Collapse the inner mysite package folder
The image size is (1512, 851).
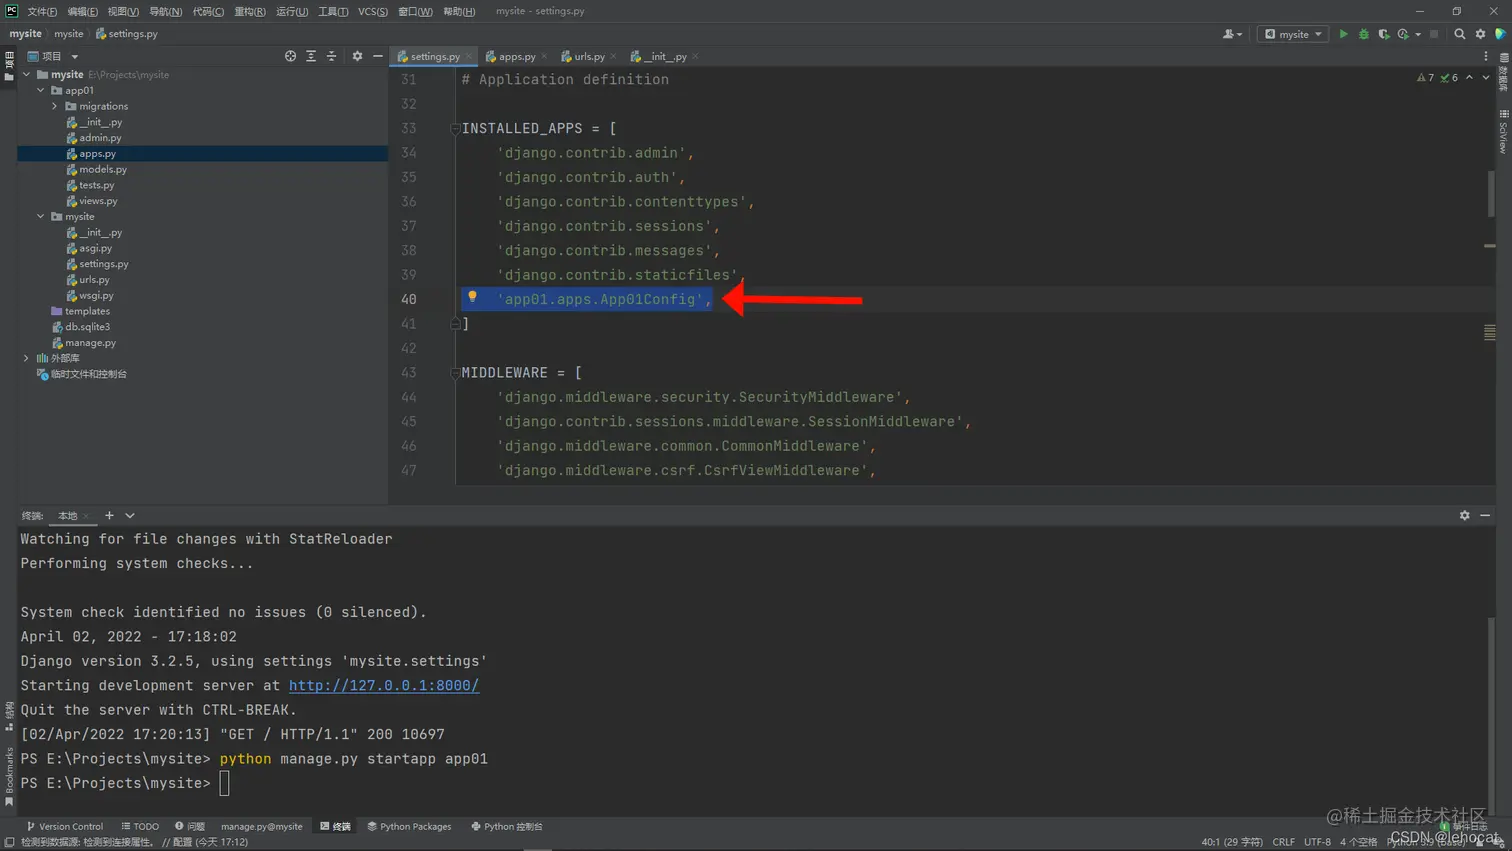[x=41, y=216]
